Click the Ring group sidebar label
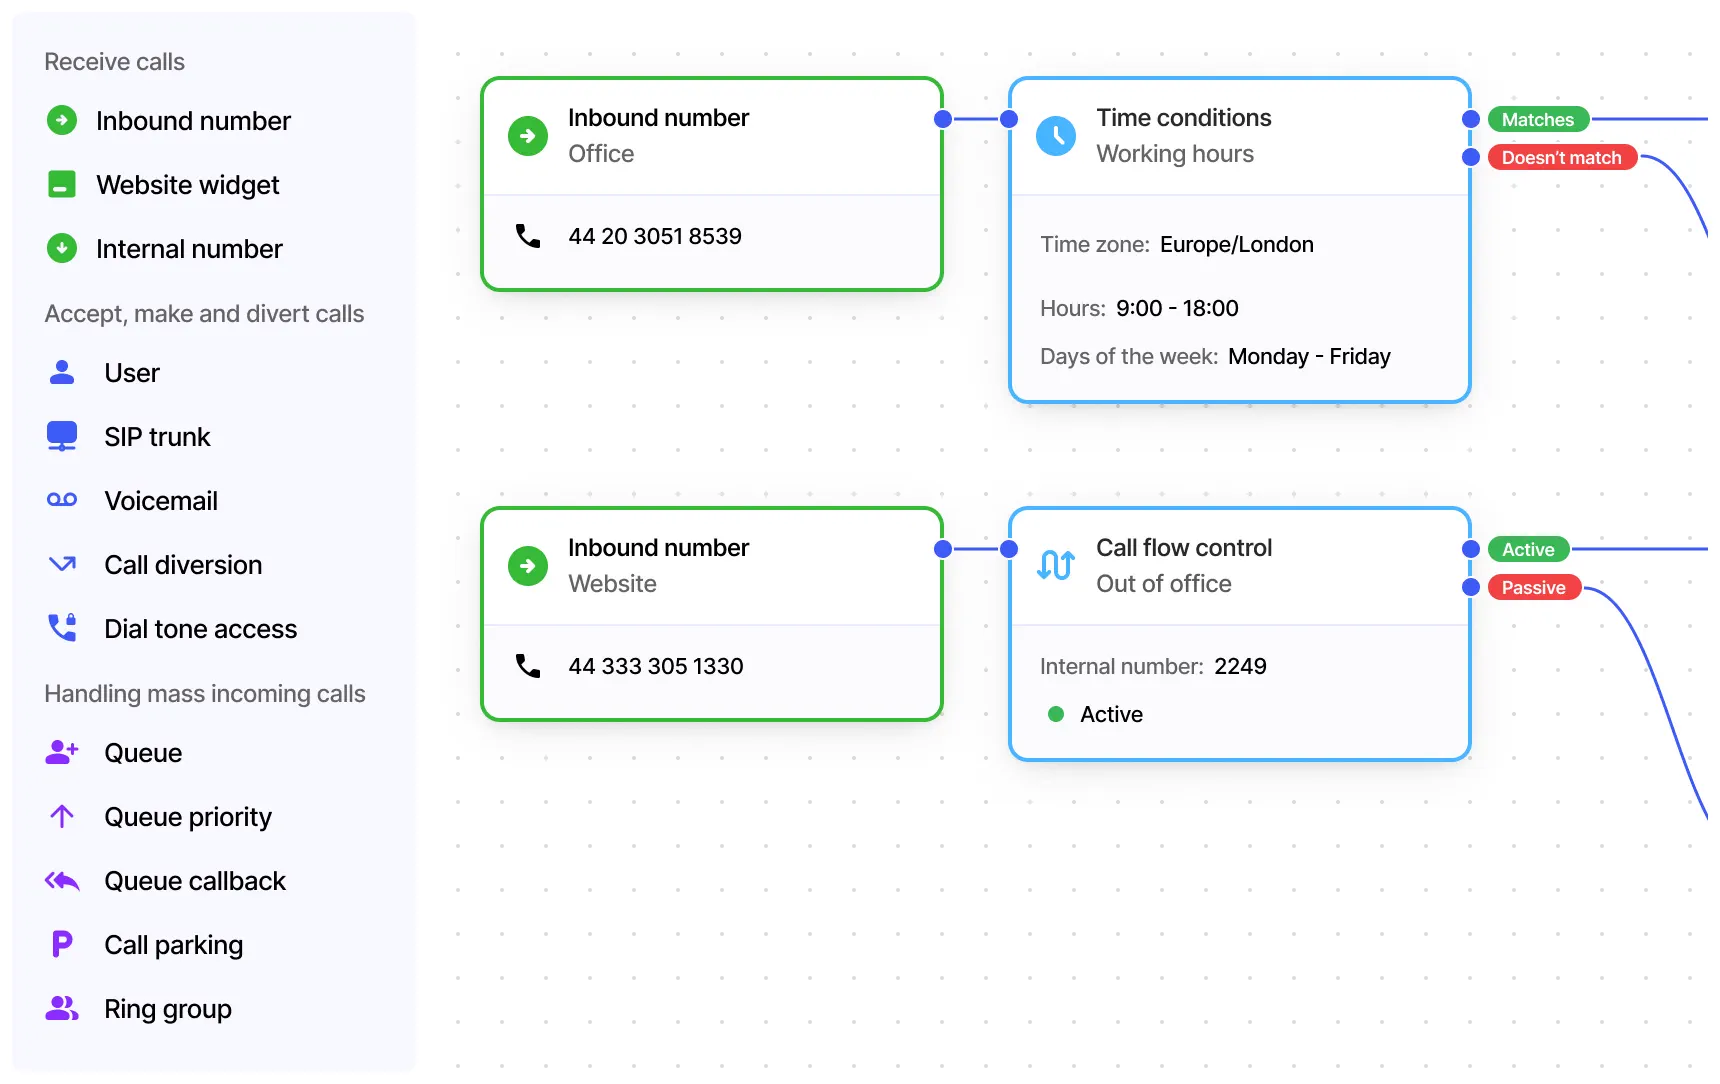 coord(168,1009)
